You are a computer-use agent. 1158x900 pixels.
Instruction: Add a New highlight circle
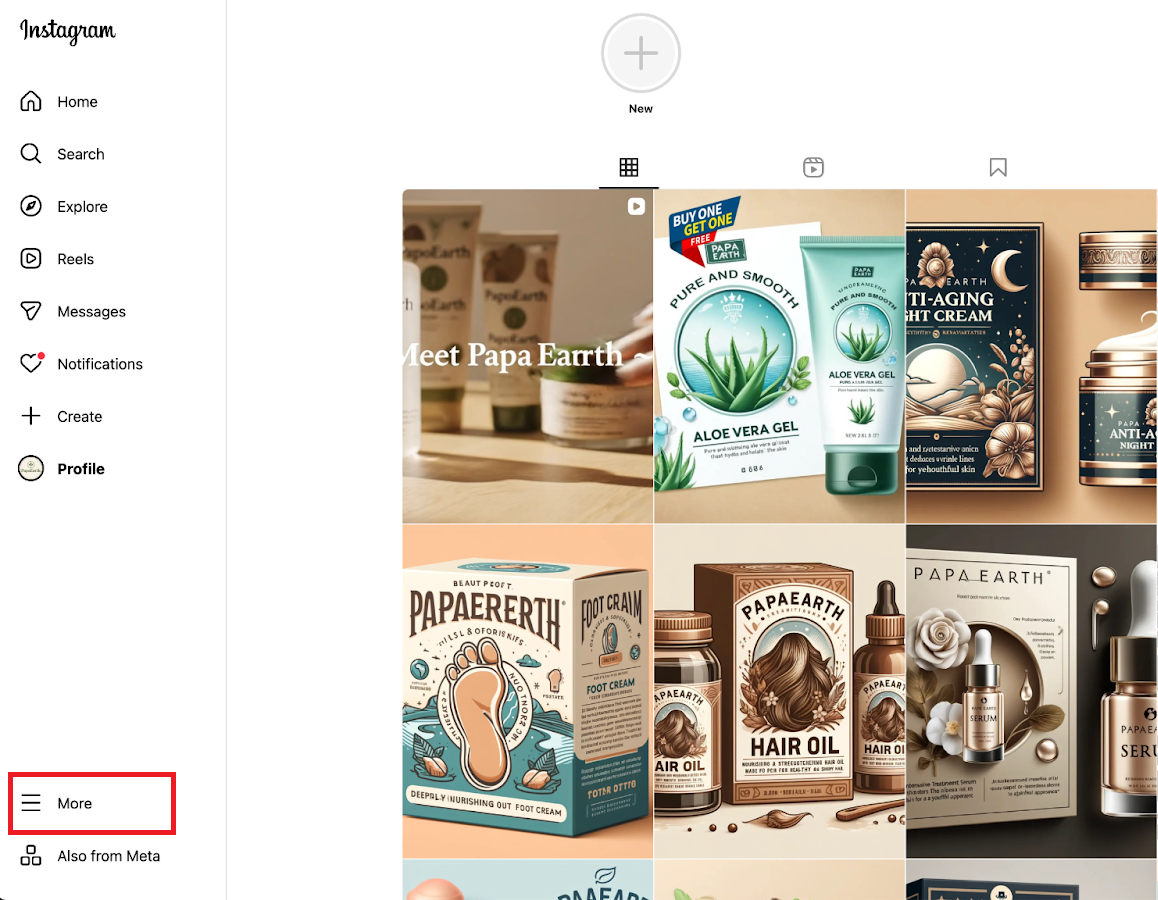click(x=640, y=53)
